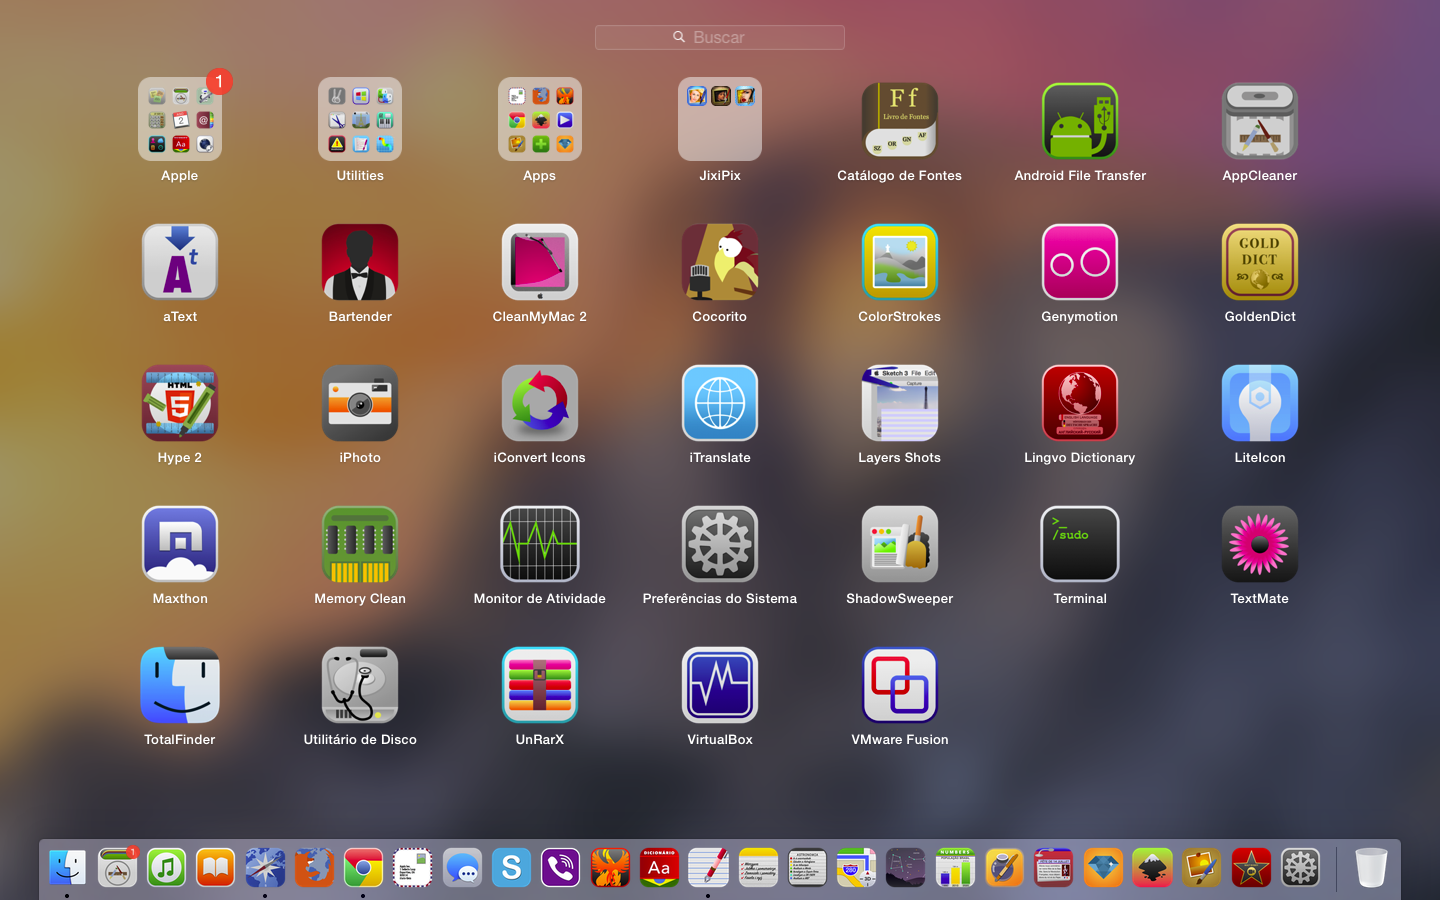Viewport: 1440px width, 900px height.
Task: Open the Apple folder with notification badge
Action: 180,119
